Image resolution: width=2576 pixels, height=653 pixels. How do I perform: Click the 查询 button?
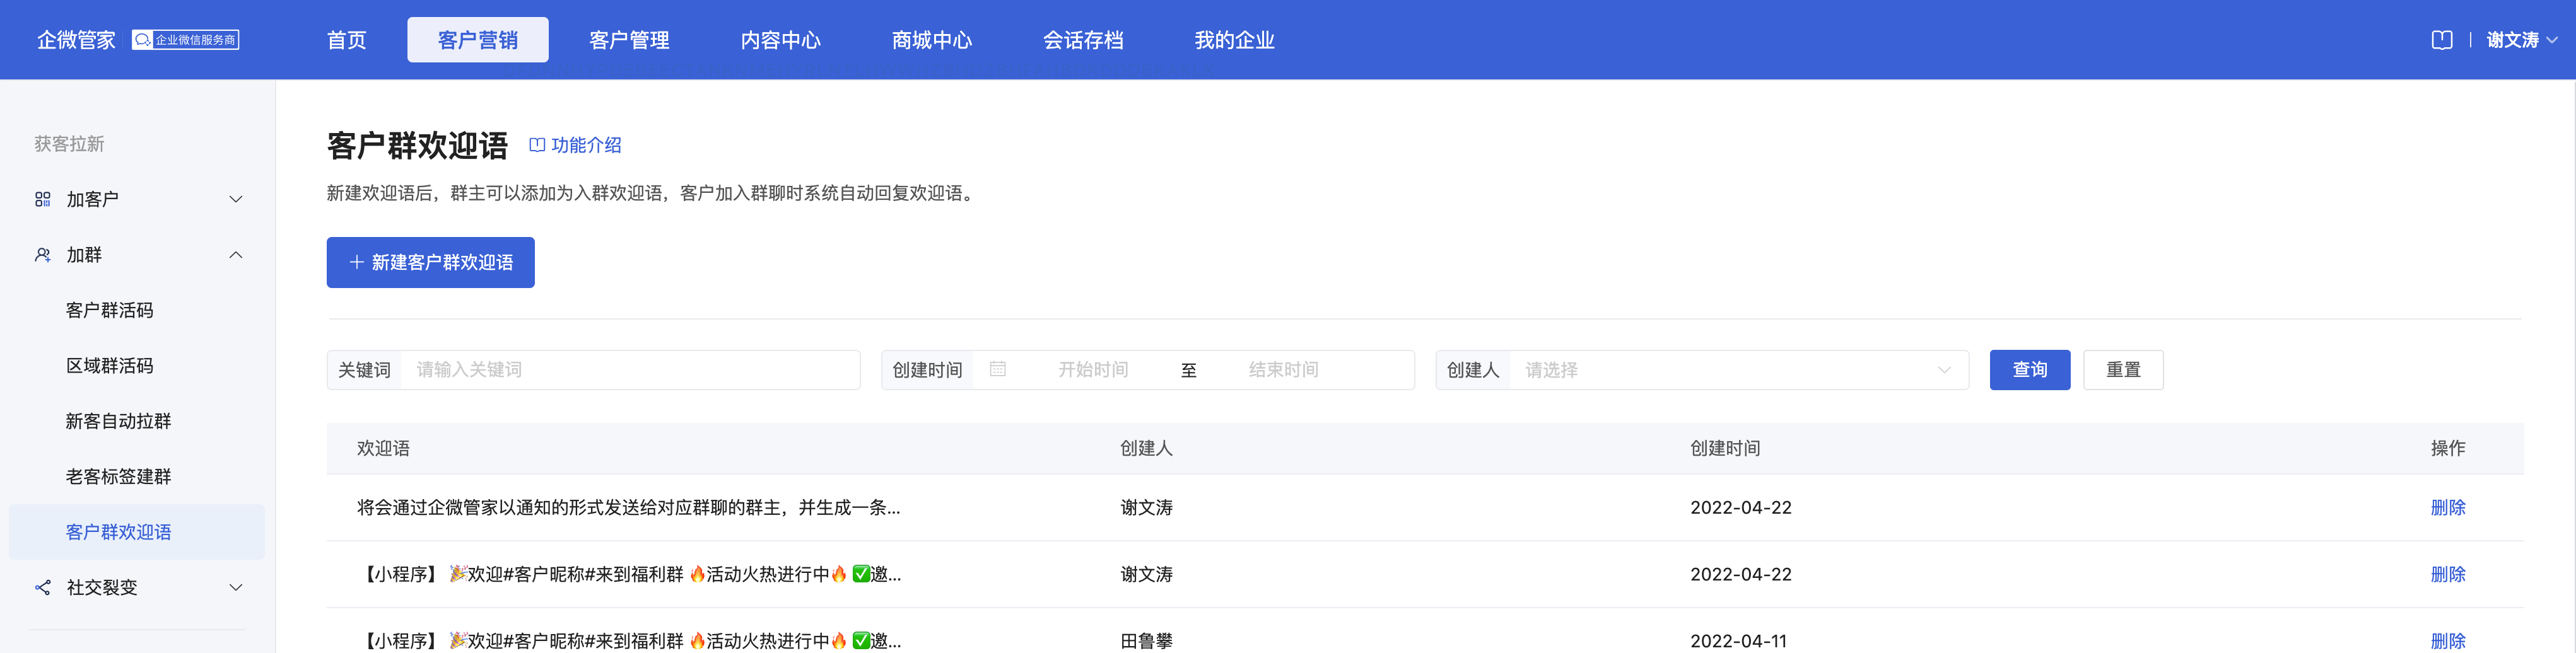(2029, 370)
